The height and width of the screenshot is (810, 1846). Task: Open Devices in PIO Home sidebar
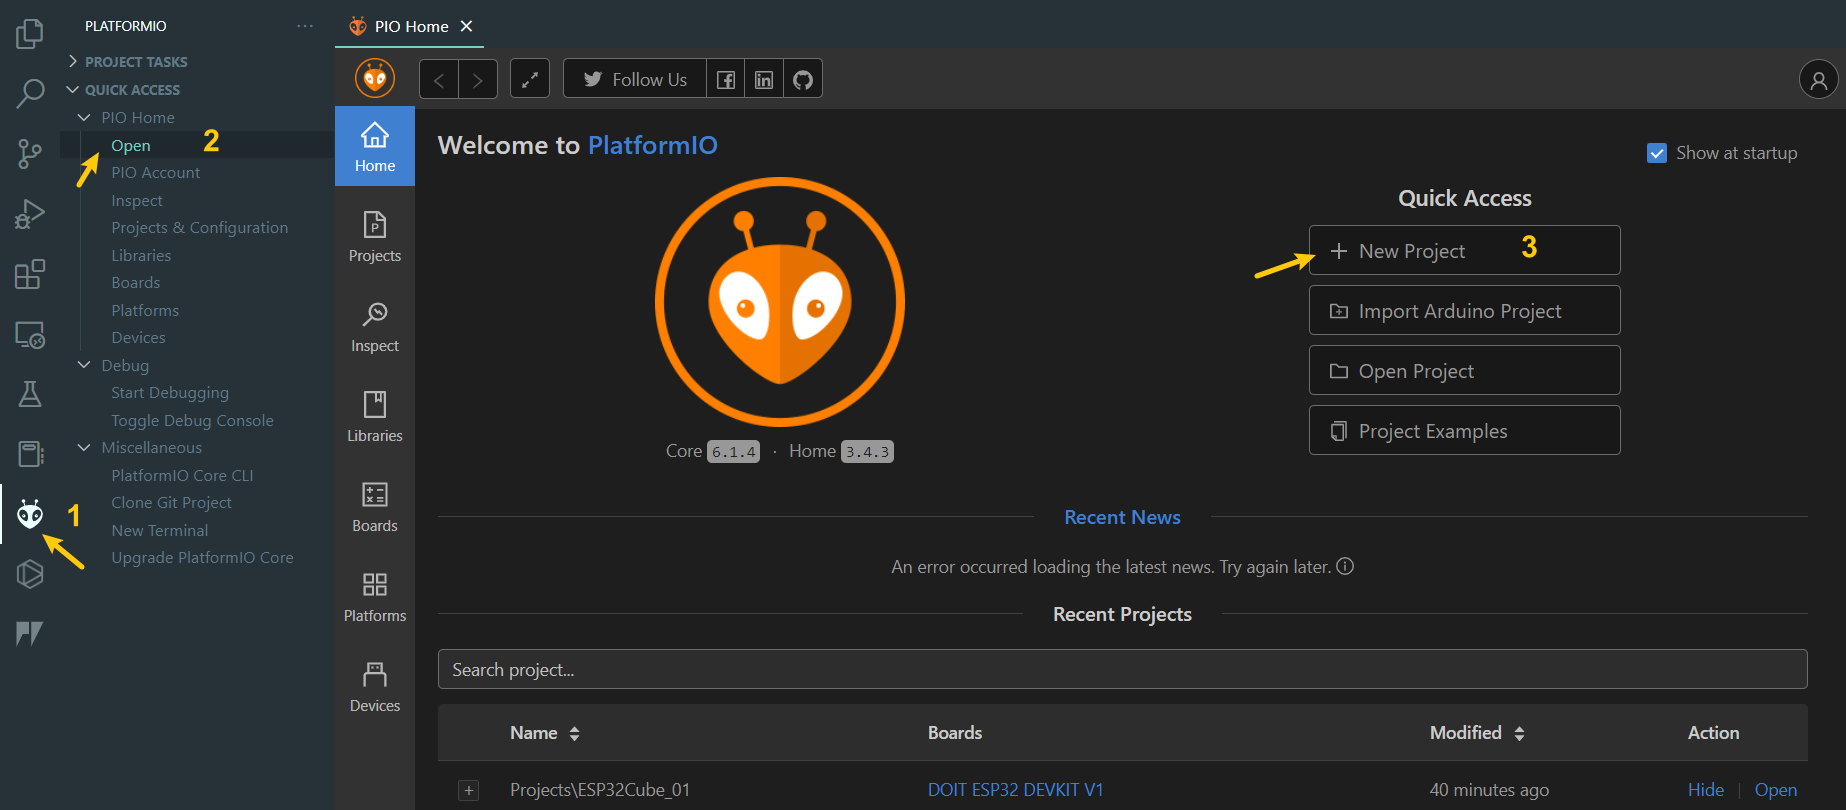point(375,686)
